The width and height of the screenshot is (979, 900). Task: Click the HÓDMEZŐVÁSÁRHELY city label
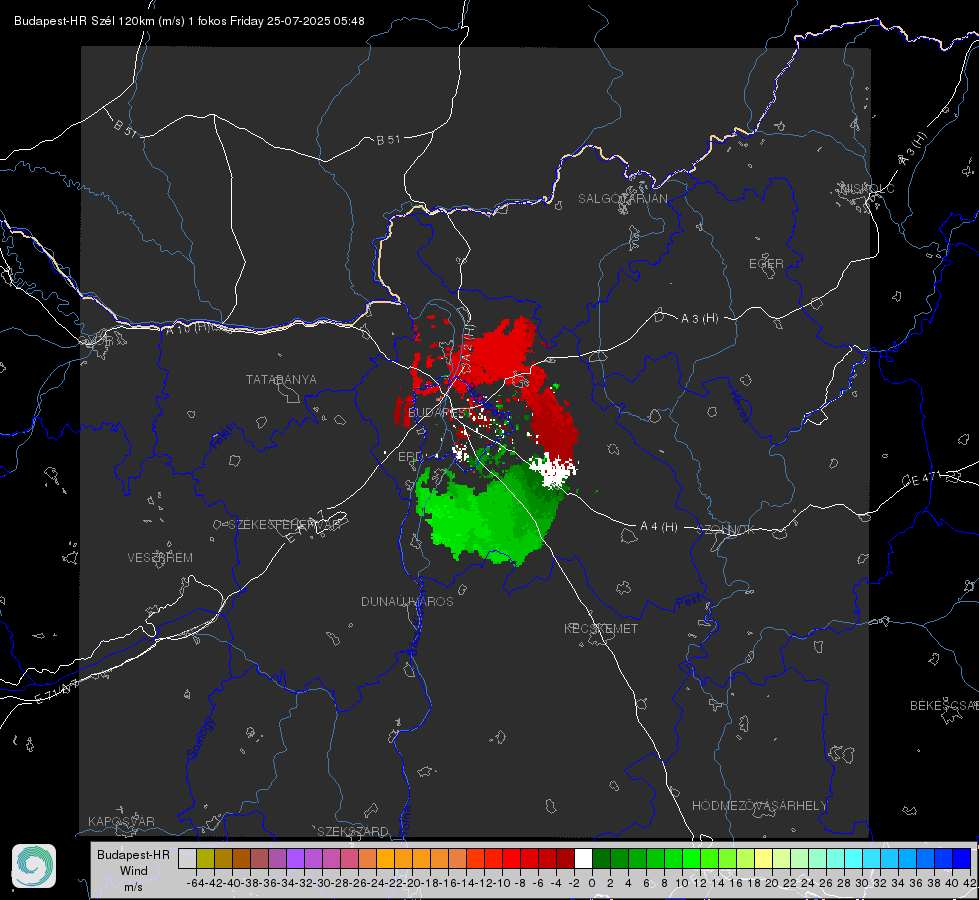(759, 806)
